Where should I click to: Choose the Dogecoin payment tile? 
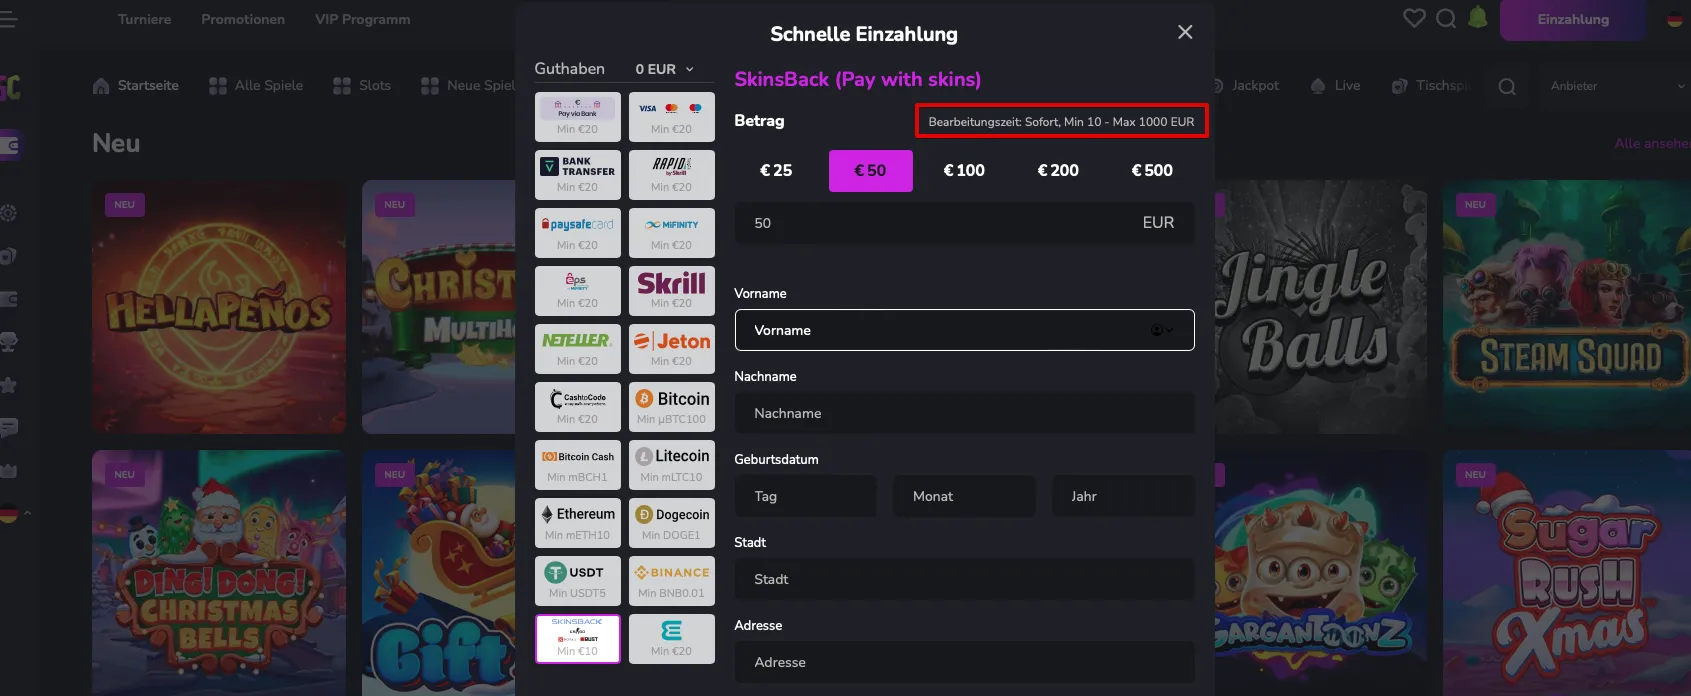(671, 522)
